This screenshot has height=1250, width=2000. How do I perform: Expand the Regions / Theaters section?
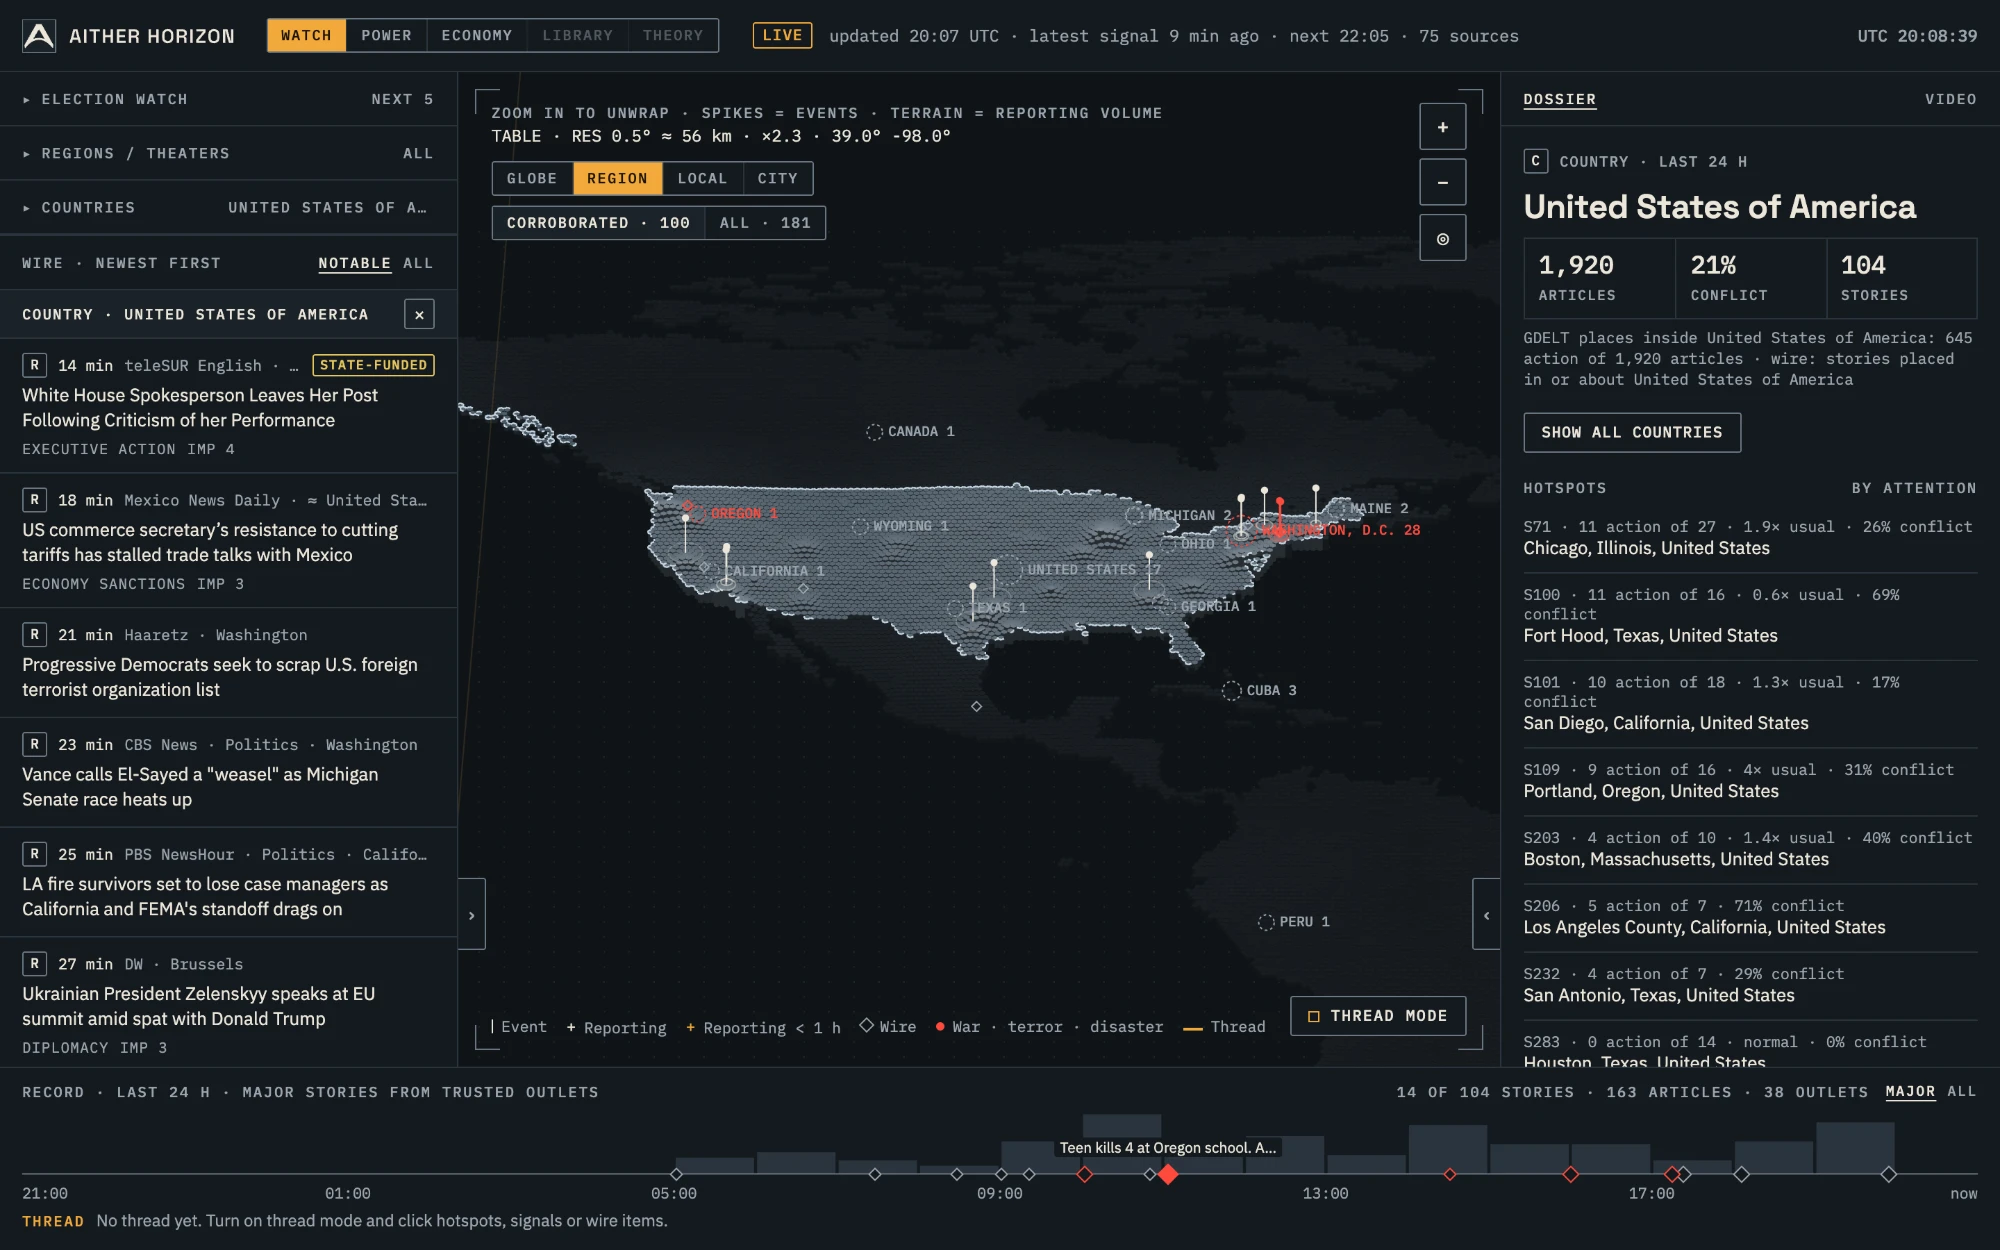(x=228, y=153)
